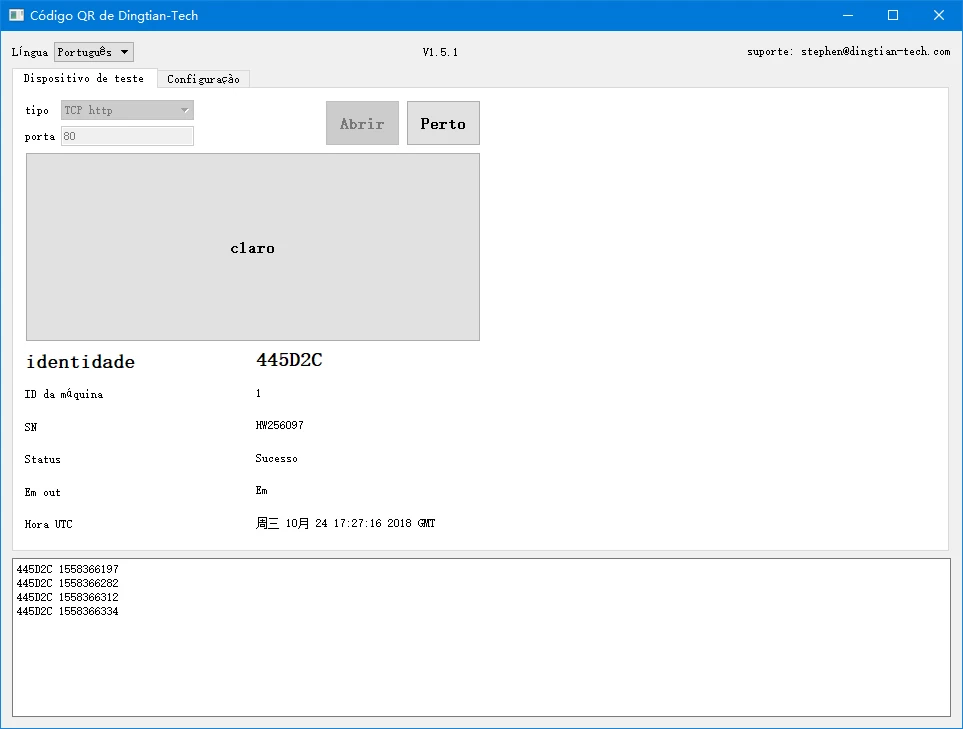
Task: Focus the porta input field
Action: [127, 136]
